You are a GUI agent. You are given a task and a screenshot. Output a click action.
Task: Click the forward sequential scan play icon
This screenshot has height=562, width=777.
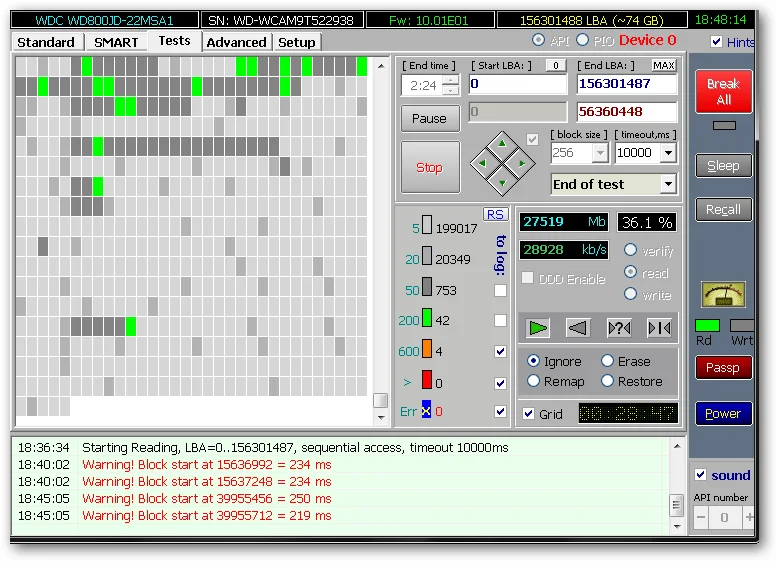pos(538,327)
